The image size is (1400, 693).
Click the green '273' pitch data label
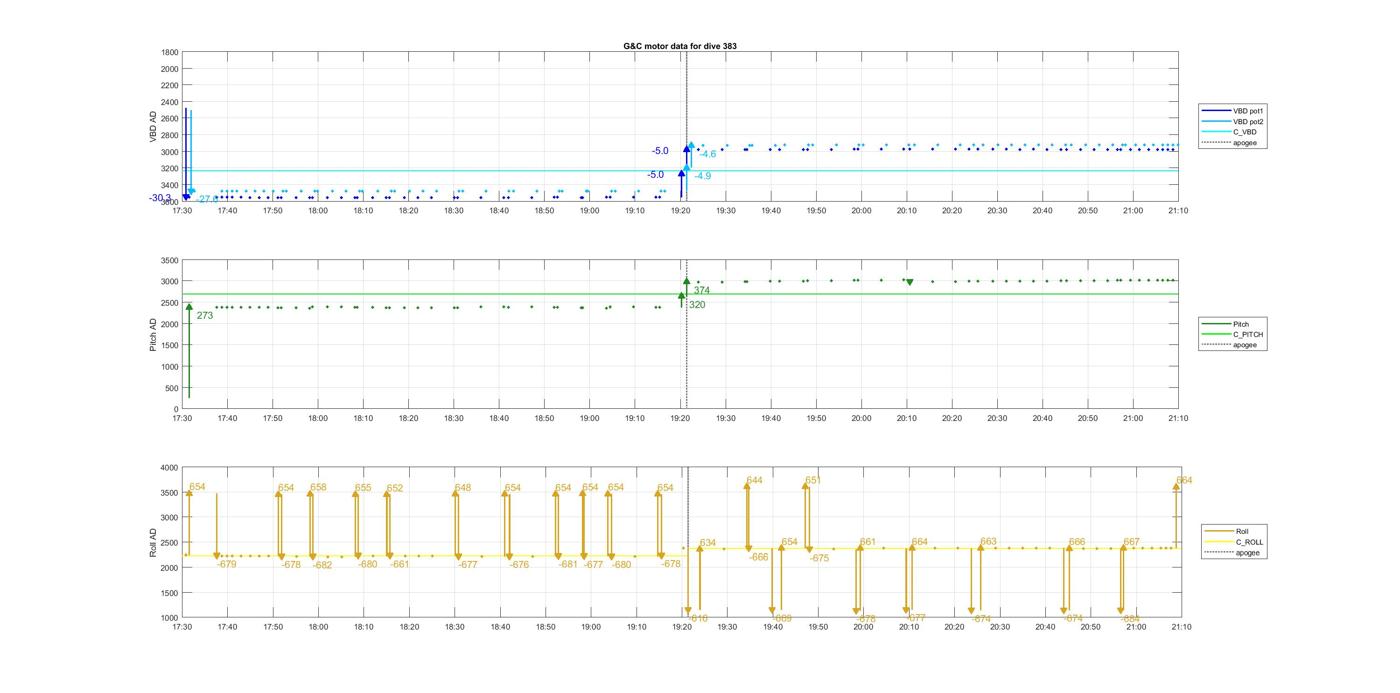pos(205,316)
